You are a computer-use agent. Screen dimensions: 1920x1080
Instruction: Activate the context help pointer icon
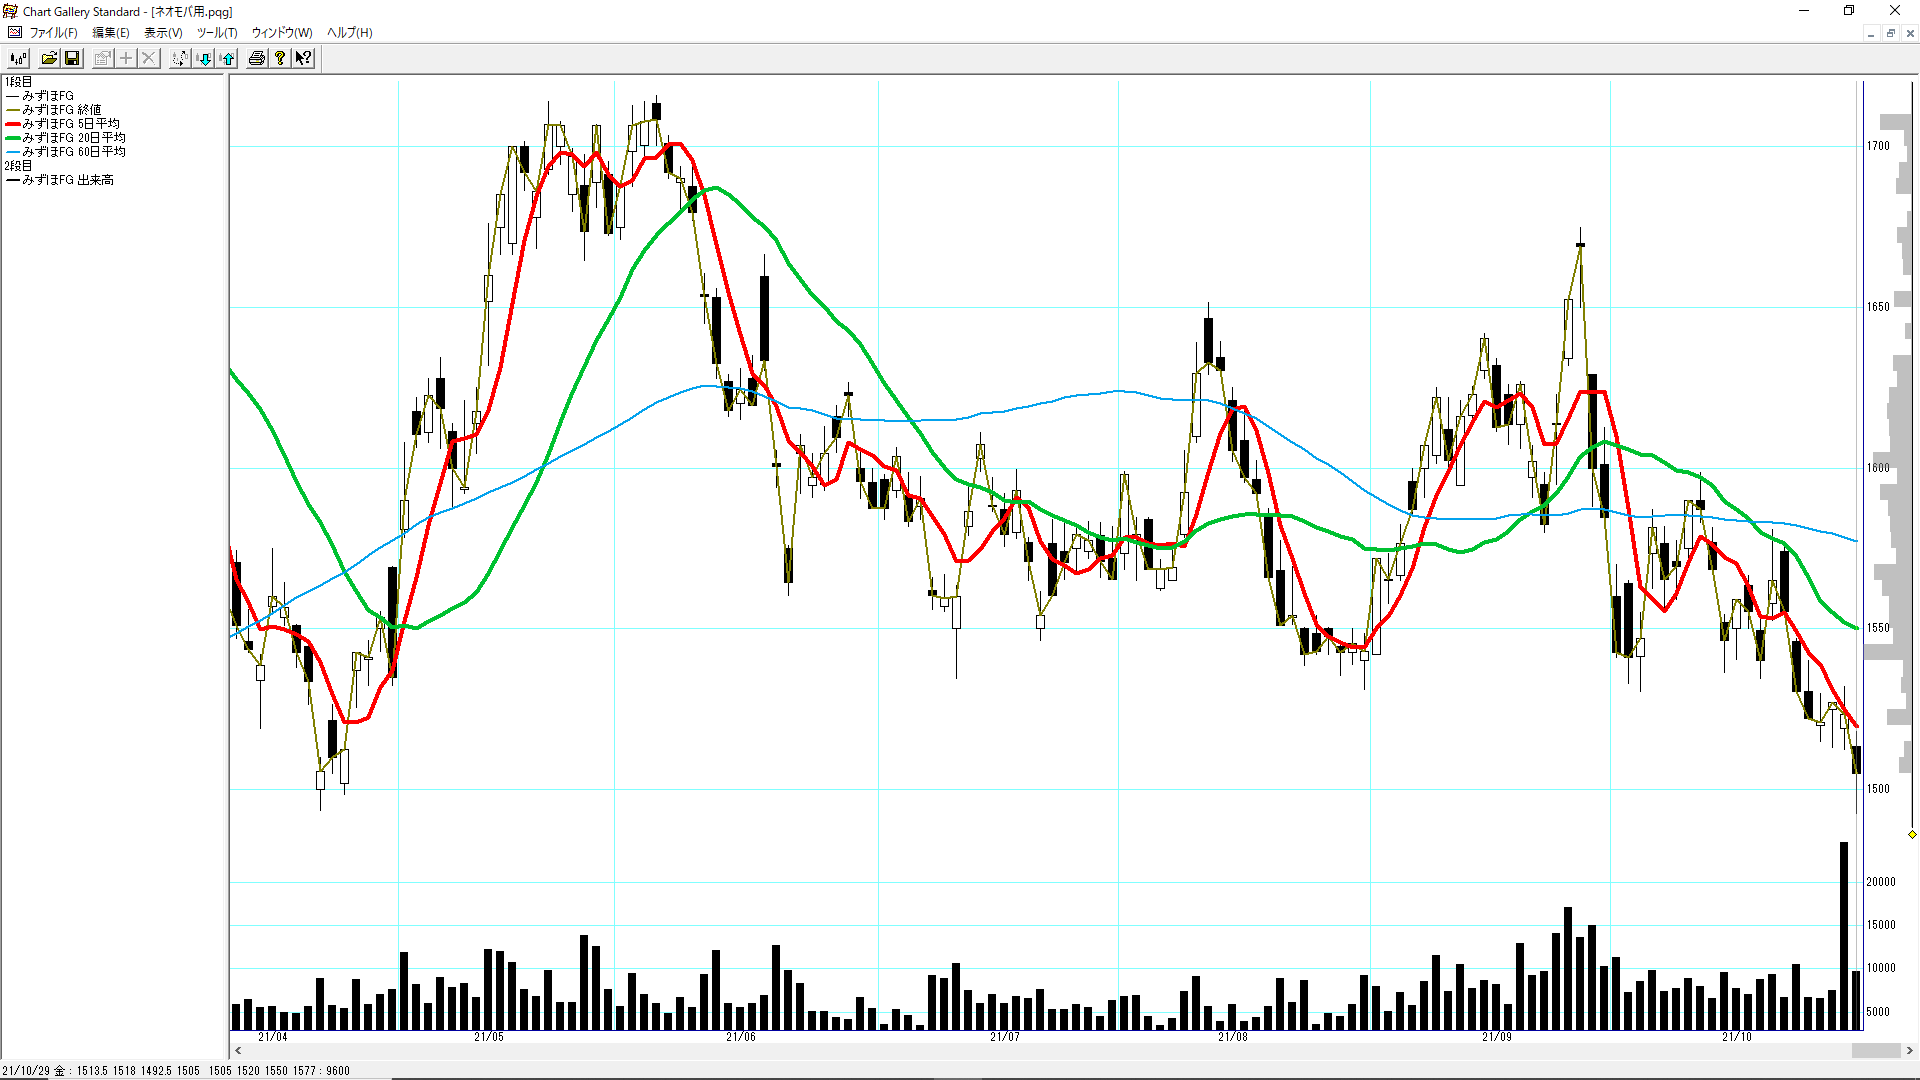click(303, 58)
